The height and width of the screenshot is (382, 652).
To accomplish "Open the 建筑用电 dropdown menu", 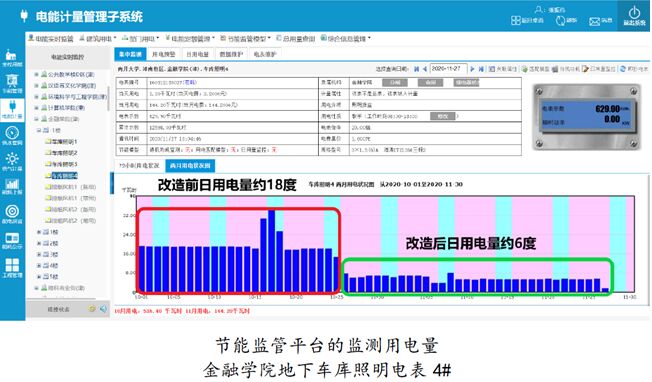I will 99,39.
